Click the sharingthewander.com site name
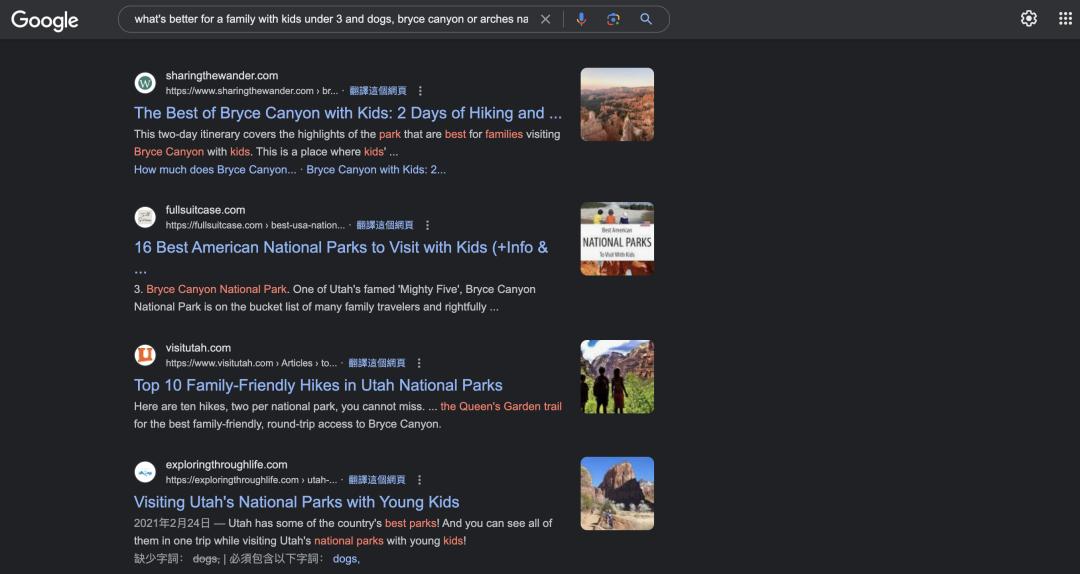 [222, 76]
